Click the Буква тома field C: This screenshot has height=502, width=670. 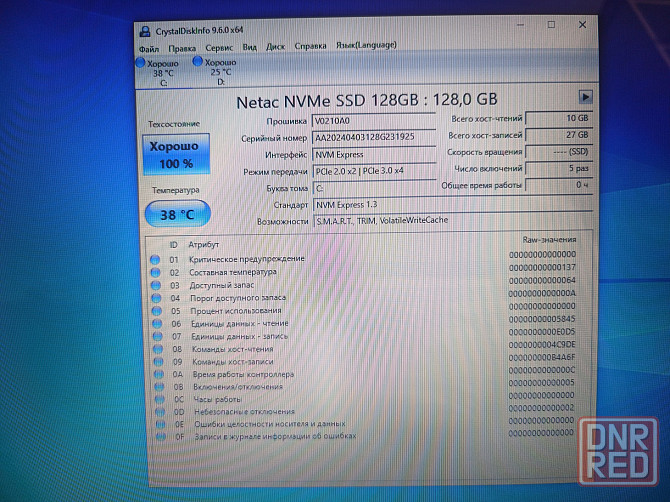[x=375, y=188]
